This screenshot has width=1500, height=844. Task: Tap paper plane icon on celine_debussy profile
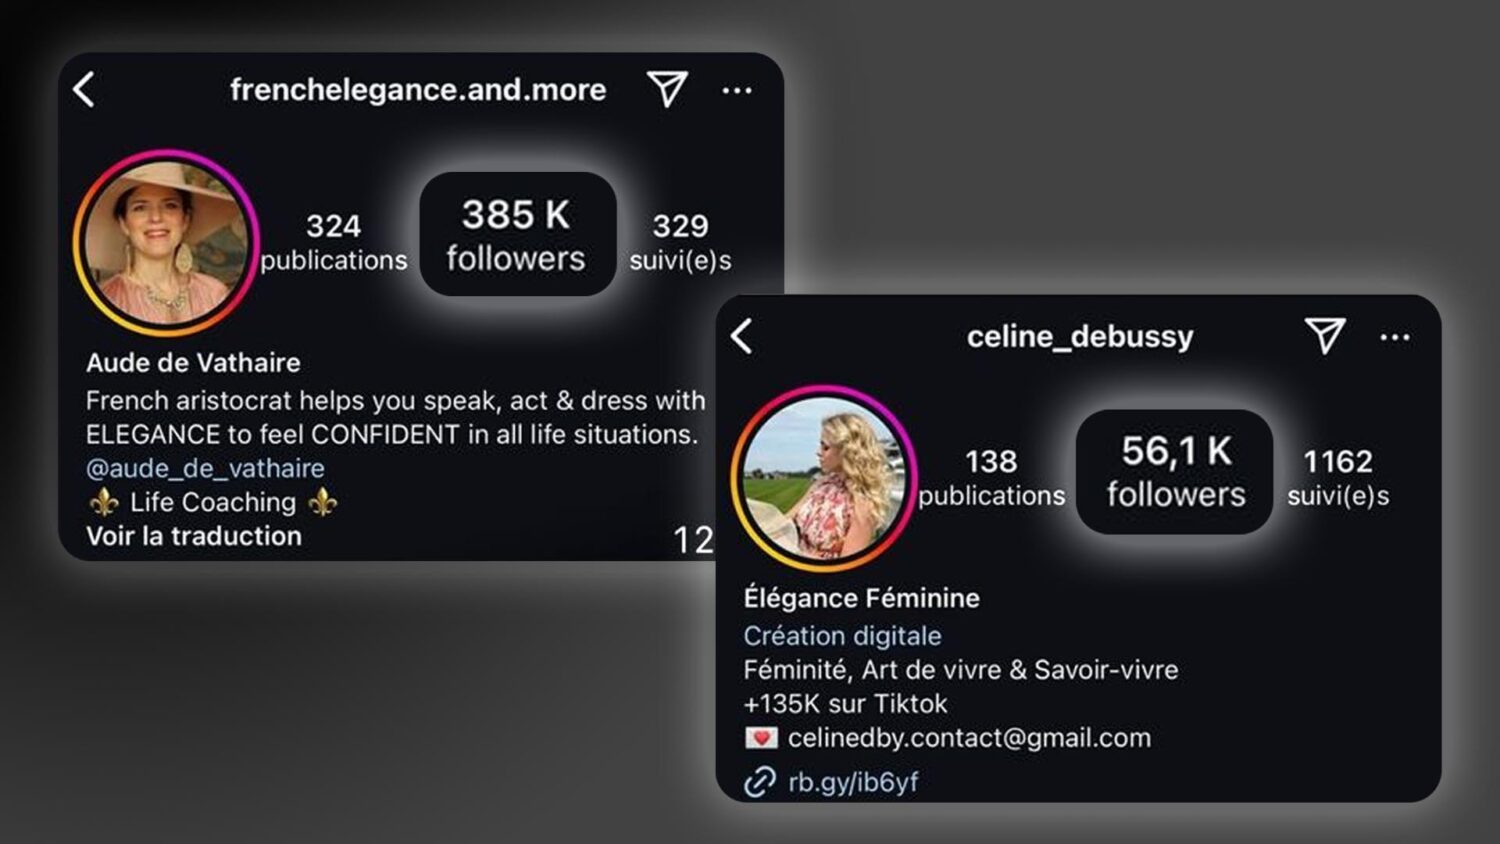(x=1325, y=336)
